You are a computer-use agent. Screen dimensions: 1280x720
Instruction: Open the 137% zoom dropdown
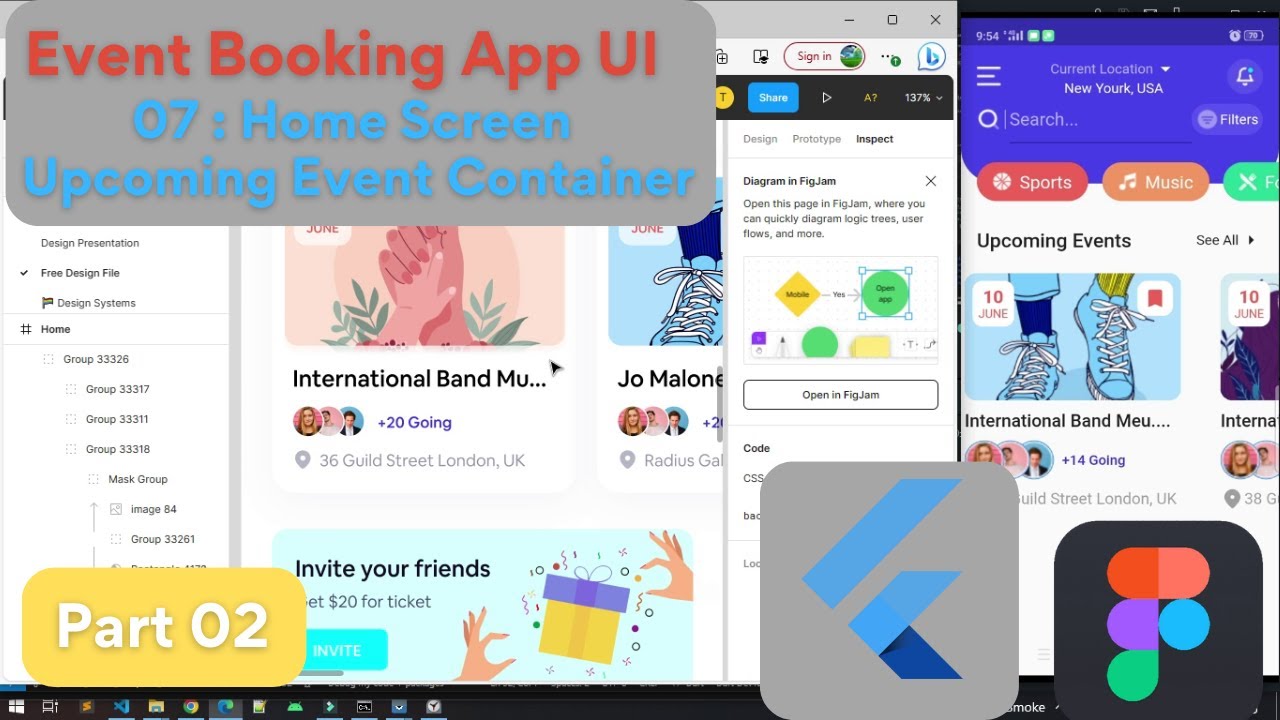coord(924,97)
